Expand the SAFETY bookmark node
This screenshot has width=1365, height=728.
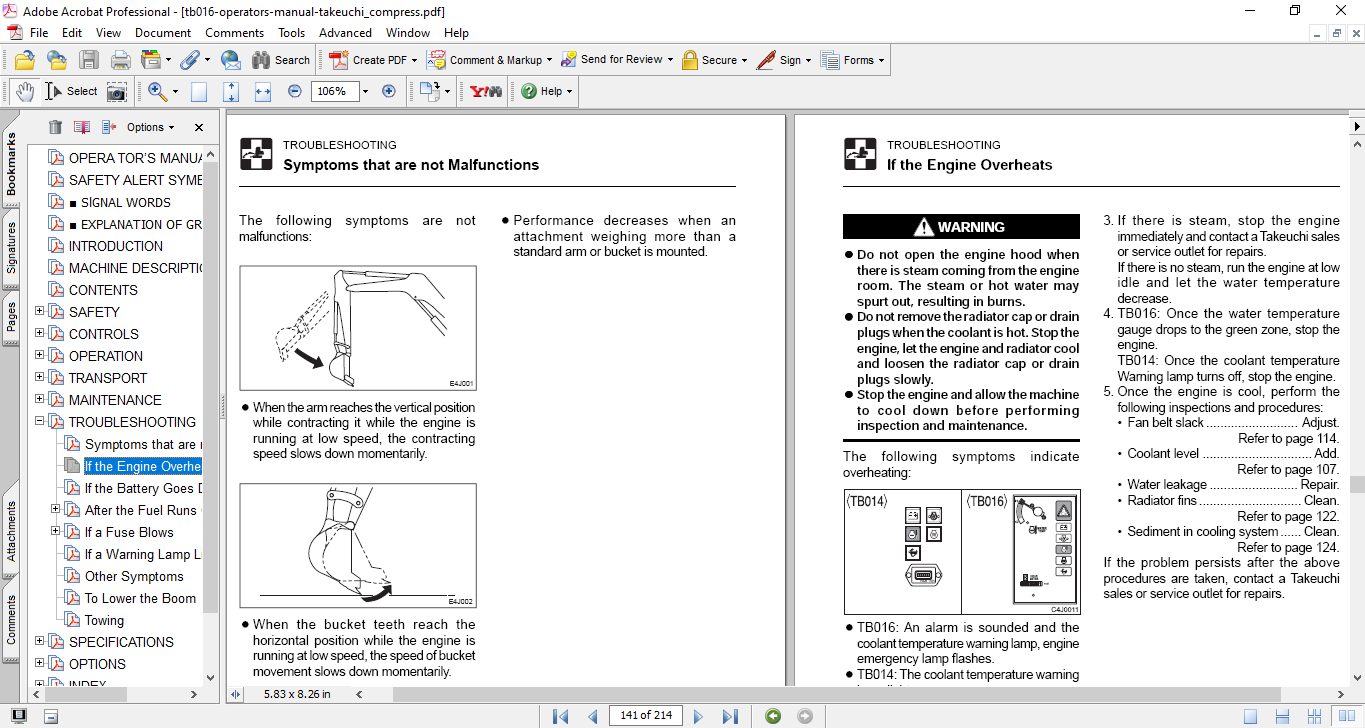pyautogui.click(x=40, y=312)
